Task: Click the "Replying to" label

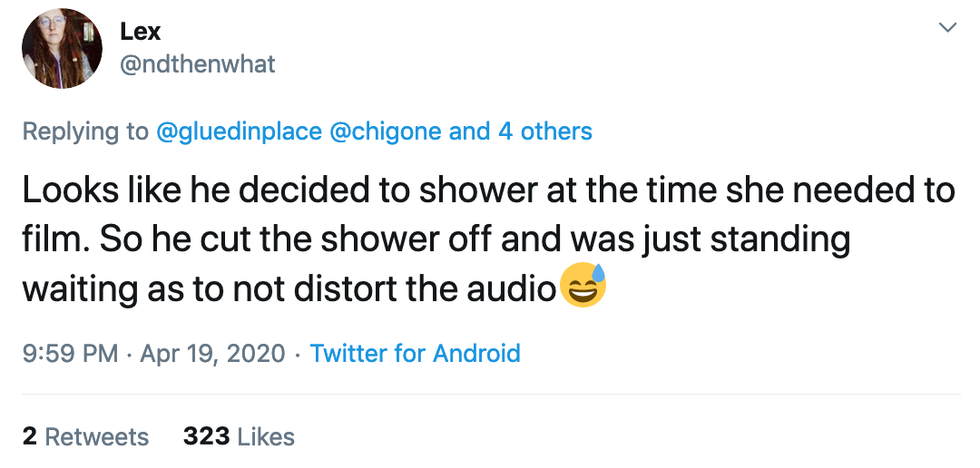Action: point(83,131)
